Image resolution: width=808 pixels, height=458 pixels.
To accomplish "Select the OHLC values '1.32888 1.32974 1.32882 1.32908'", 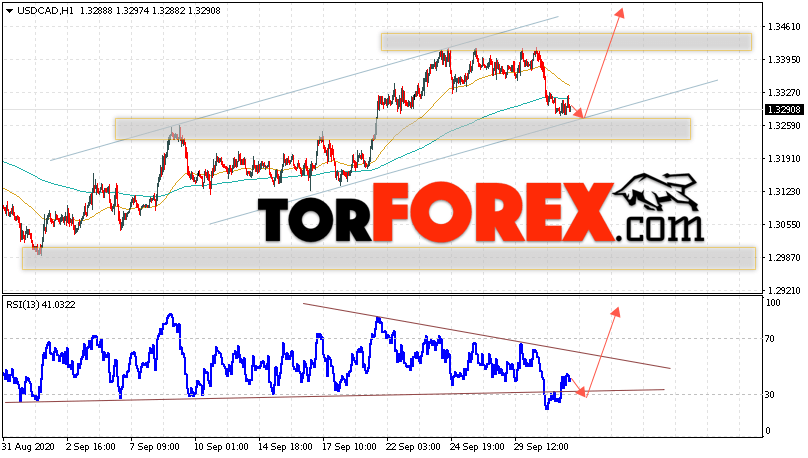I will (150, 11).
